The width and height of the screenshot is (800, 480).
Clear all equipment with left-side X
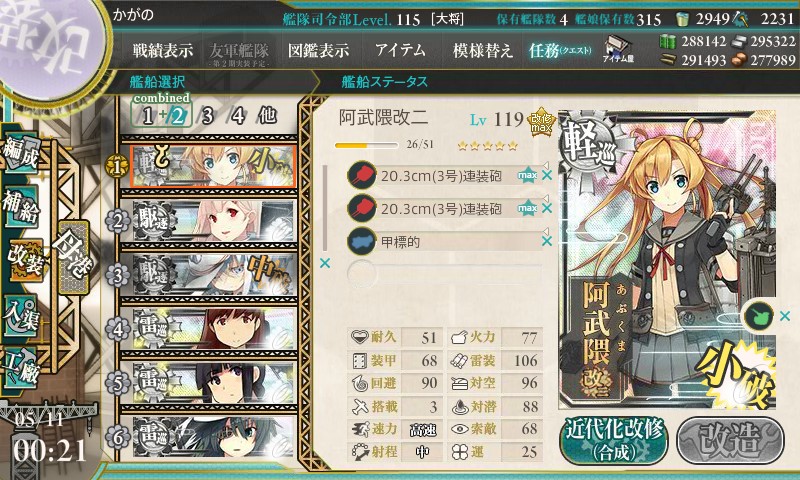pyautogui.click(x=324, y=263)
